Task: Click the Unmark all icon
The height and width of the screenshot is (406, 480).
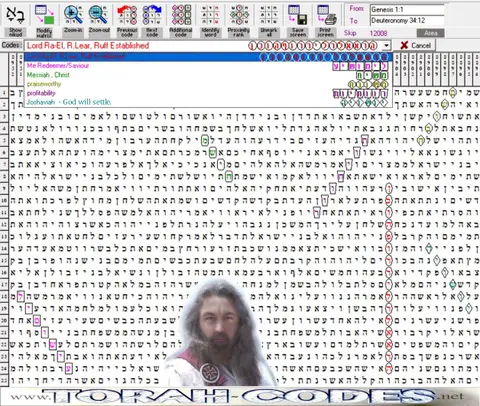Action: click(269, 15)
